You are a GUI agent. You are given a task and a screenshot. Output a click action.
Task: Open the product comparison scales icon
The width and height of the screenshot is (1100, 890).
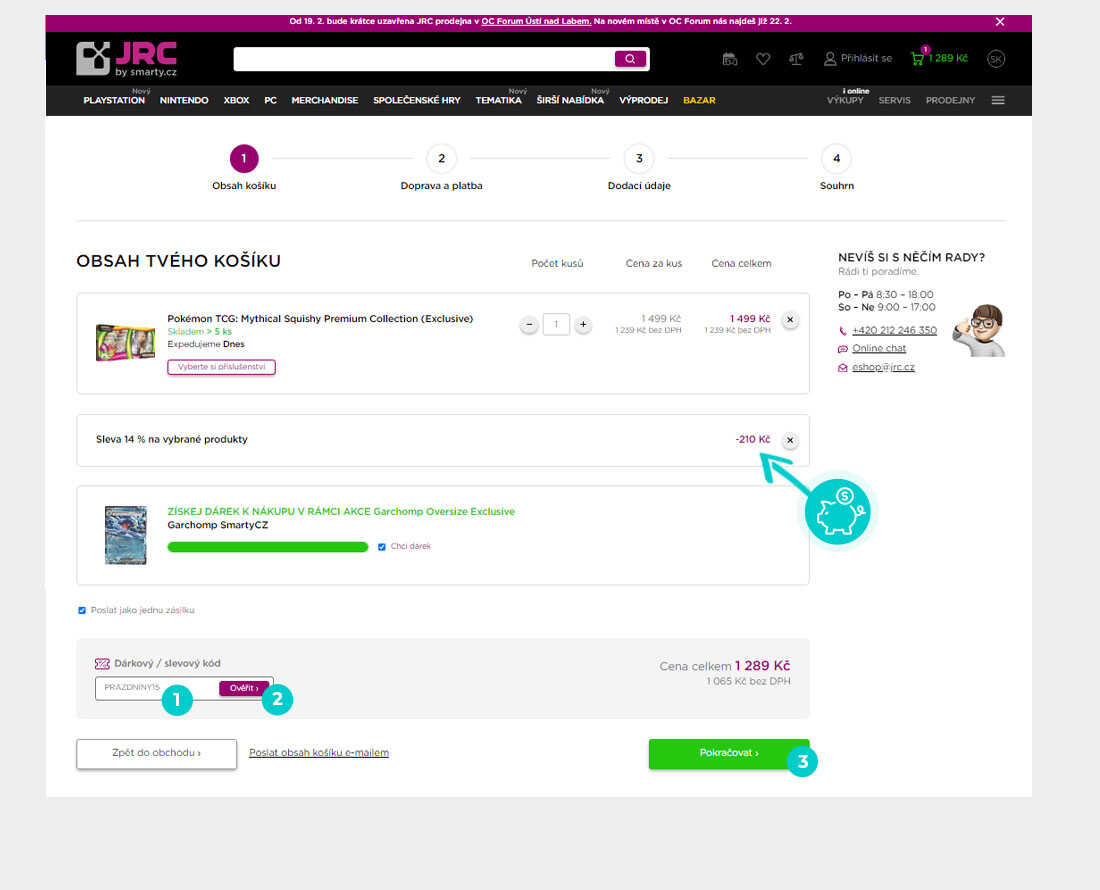(x=796, y=59)
